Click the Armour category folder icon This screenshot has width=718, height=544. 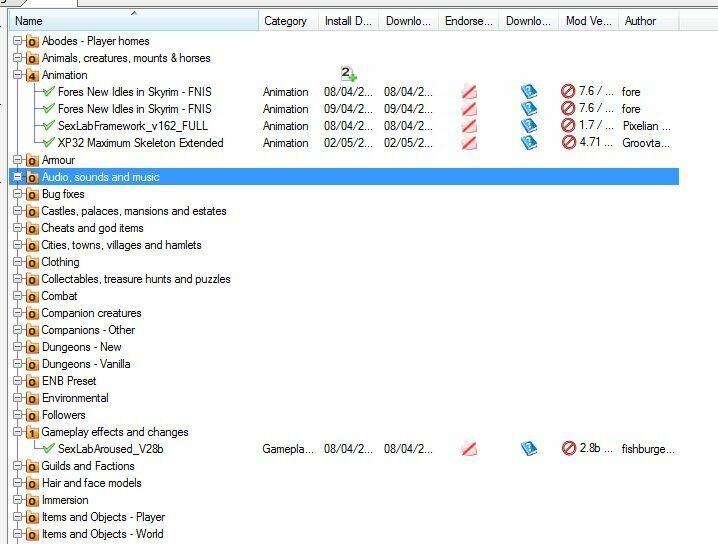(32, 160)
